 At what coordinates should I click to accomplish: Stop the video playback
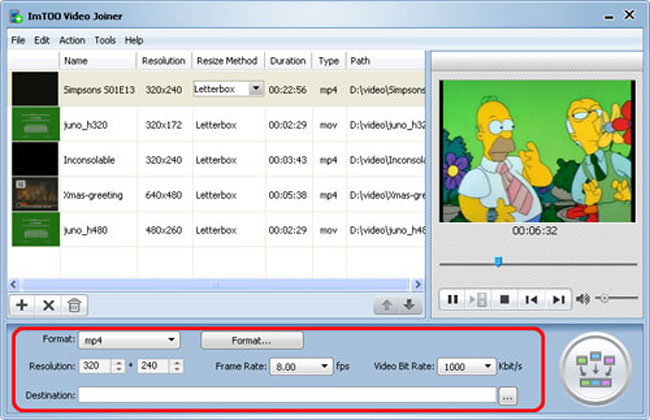[x=504, y=299]
